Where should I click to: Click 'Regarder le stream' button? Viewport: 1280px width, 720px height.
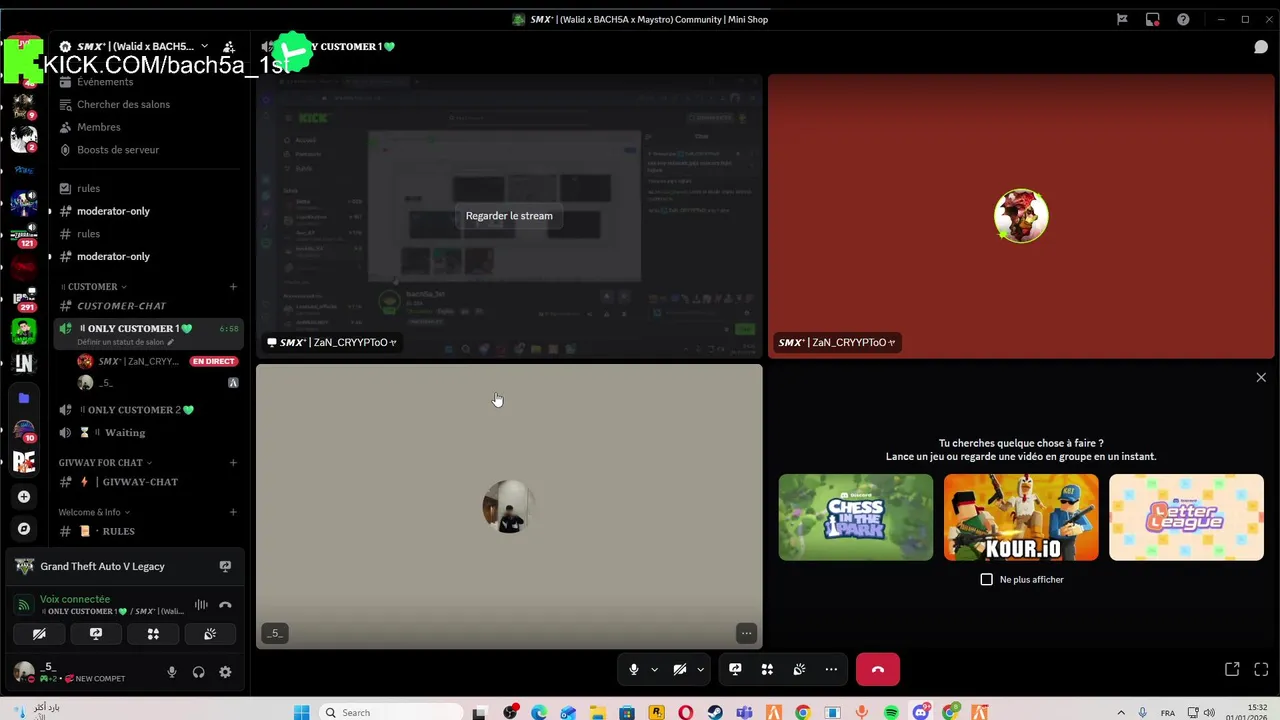click(509, 216)
